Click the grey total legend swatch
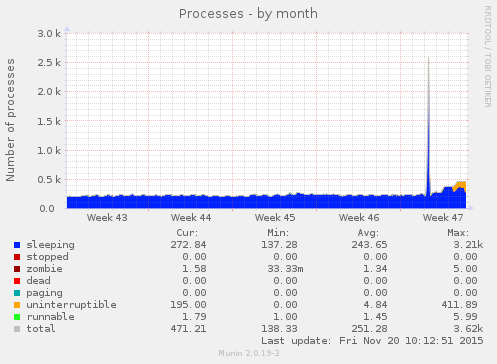497x364 pixels. click(x=17, y=329)
